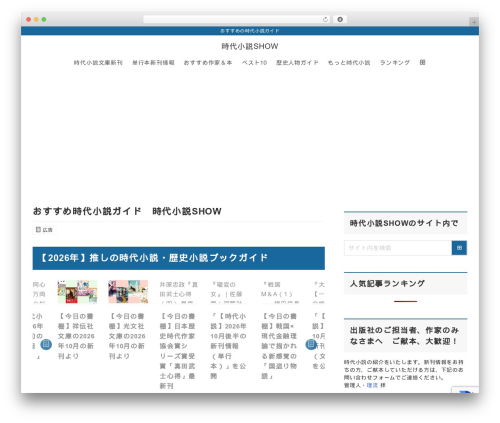Open 歴史人物ガイド menu item
The height and width of the screenshot is (423, 500).
point(297,63)
